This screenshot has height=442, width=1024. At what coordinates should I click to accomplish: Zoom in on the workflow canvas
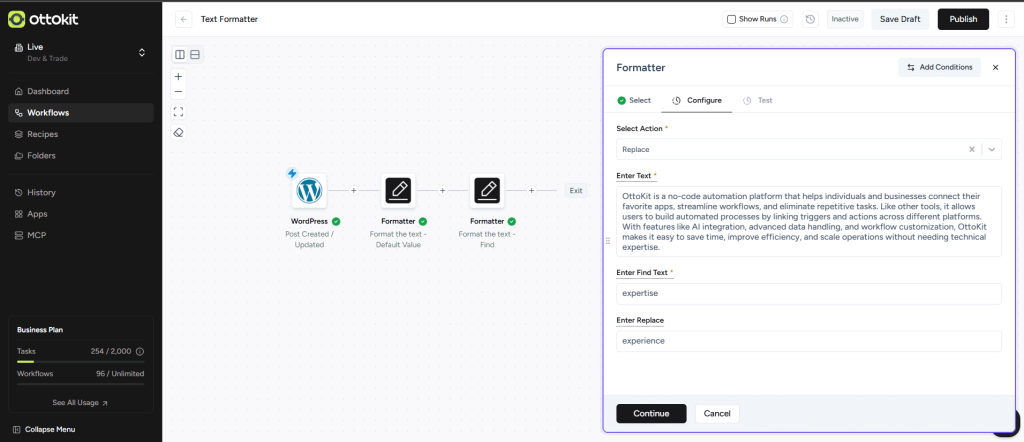[x=178, y=76]
